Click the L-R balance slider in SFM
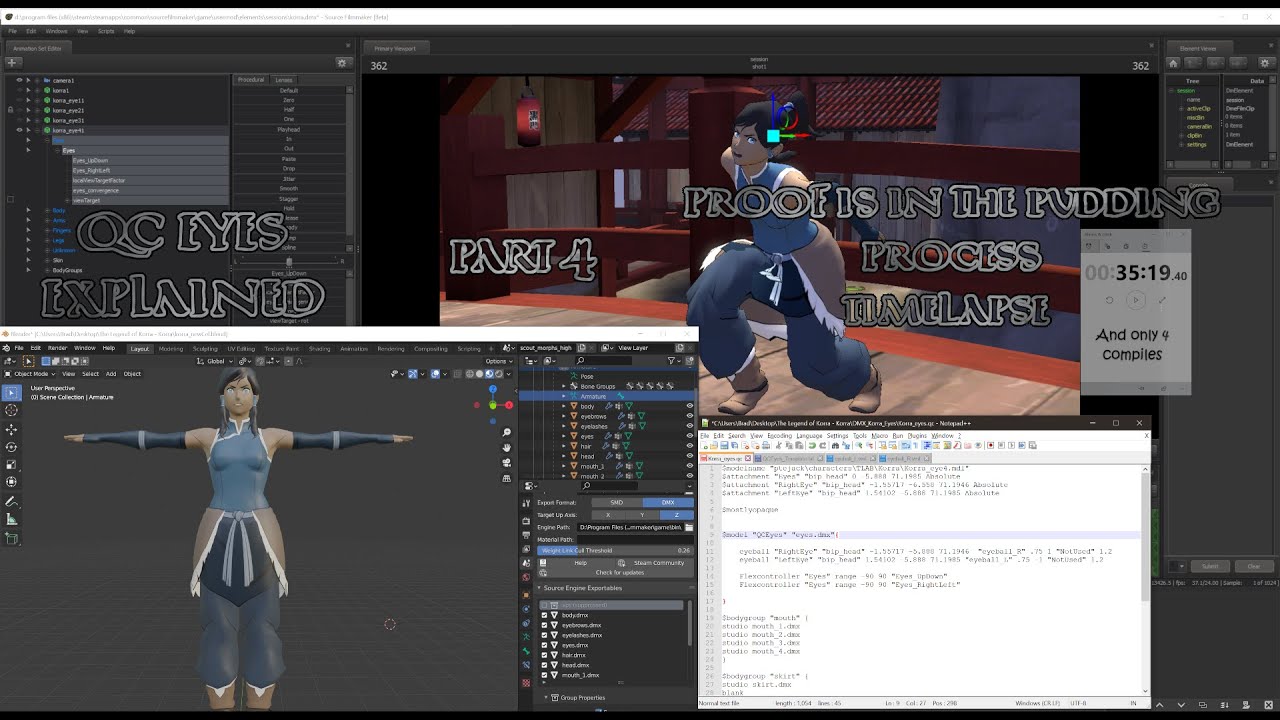Image resolution: width=1280 pixels, height=720 pixels. click(289, 262)
